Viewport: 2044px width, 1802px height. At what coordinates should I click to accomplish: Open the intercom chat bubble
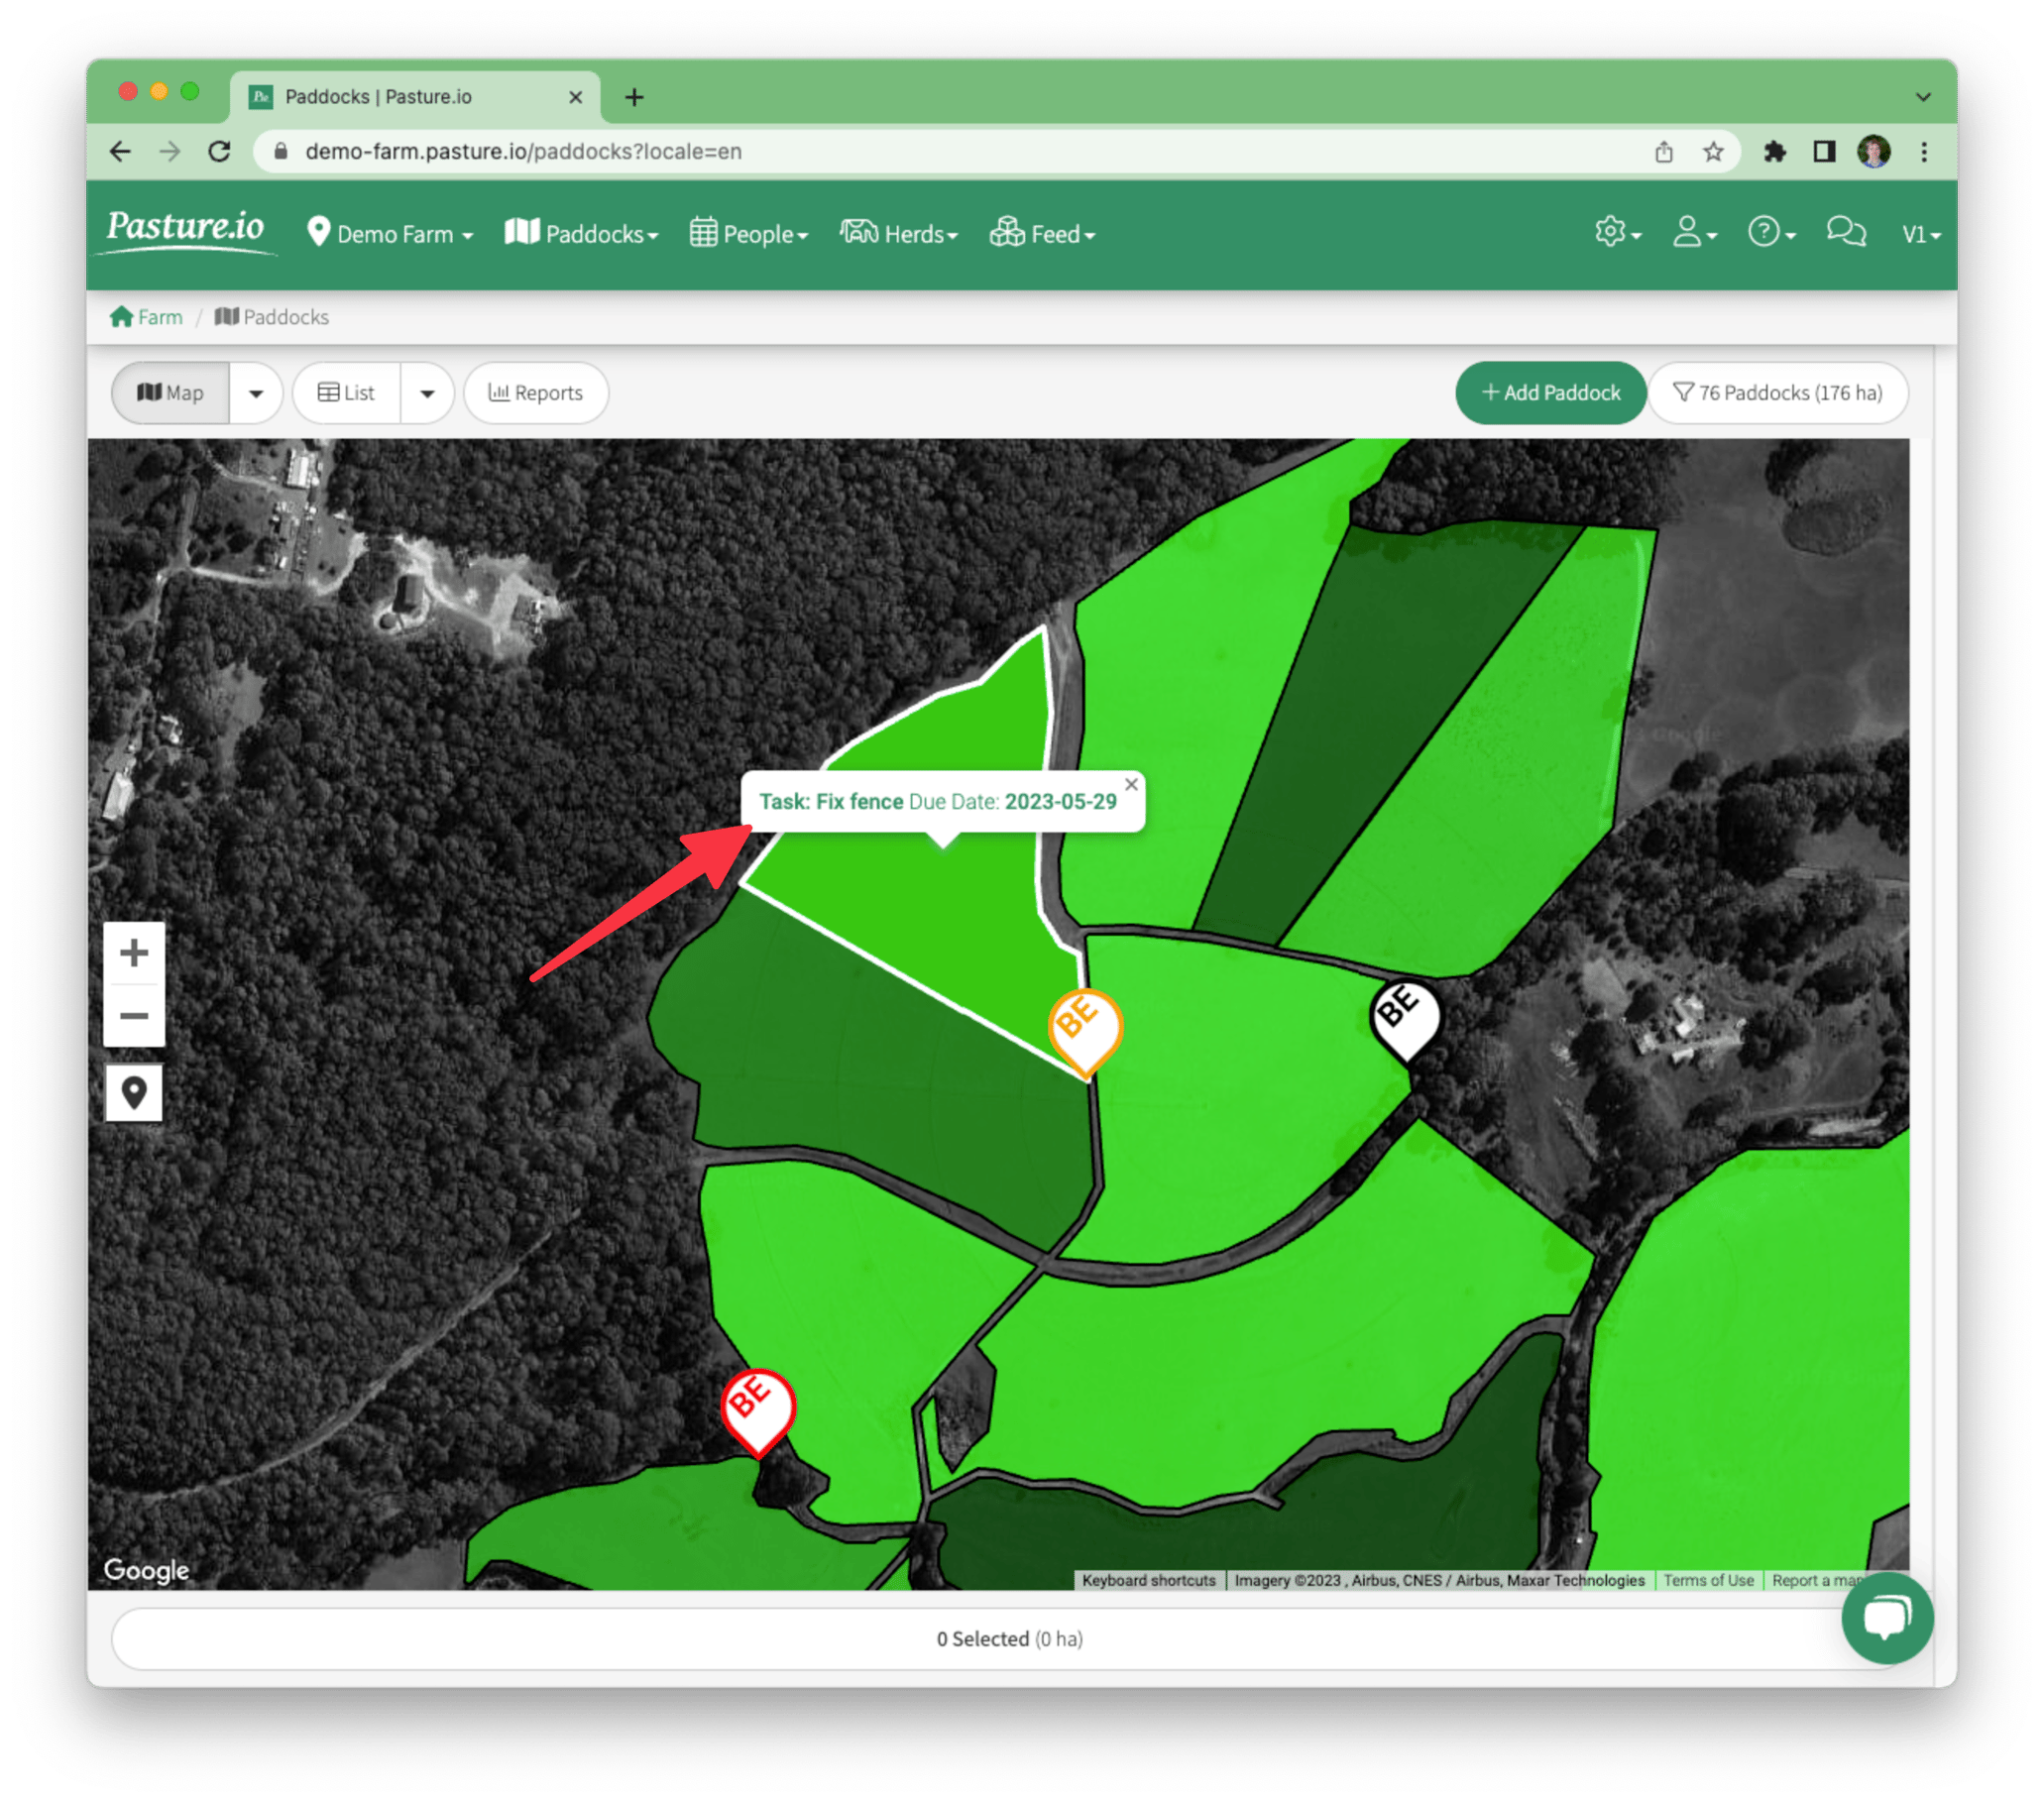click(1888, 1620)
